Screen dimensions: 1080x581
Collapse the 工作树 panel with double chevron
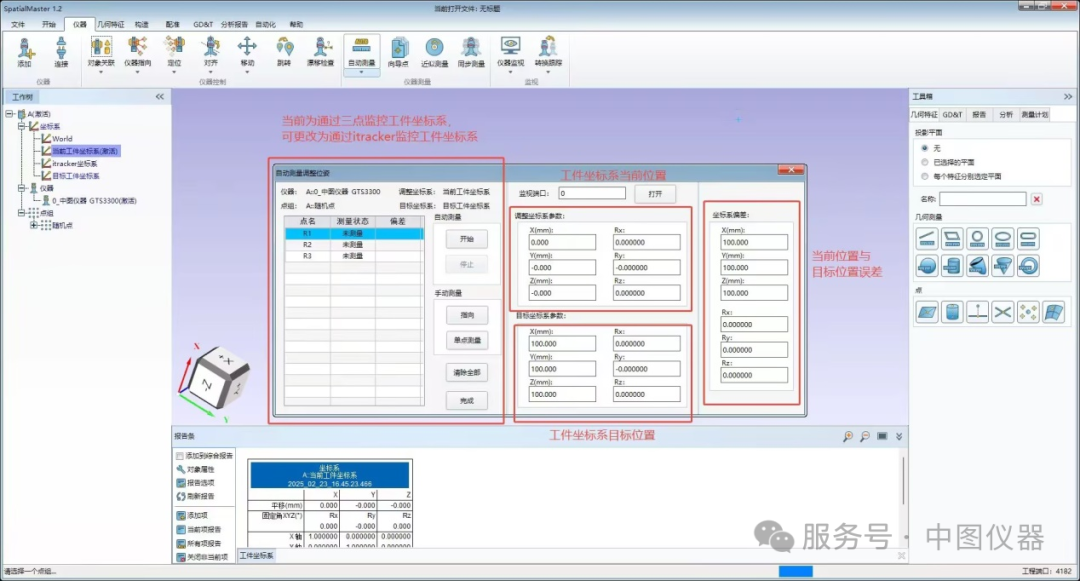160,97
